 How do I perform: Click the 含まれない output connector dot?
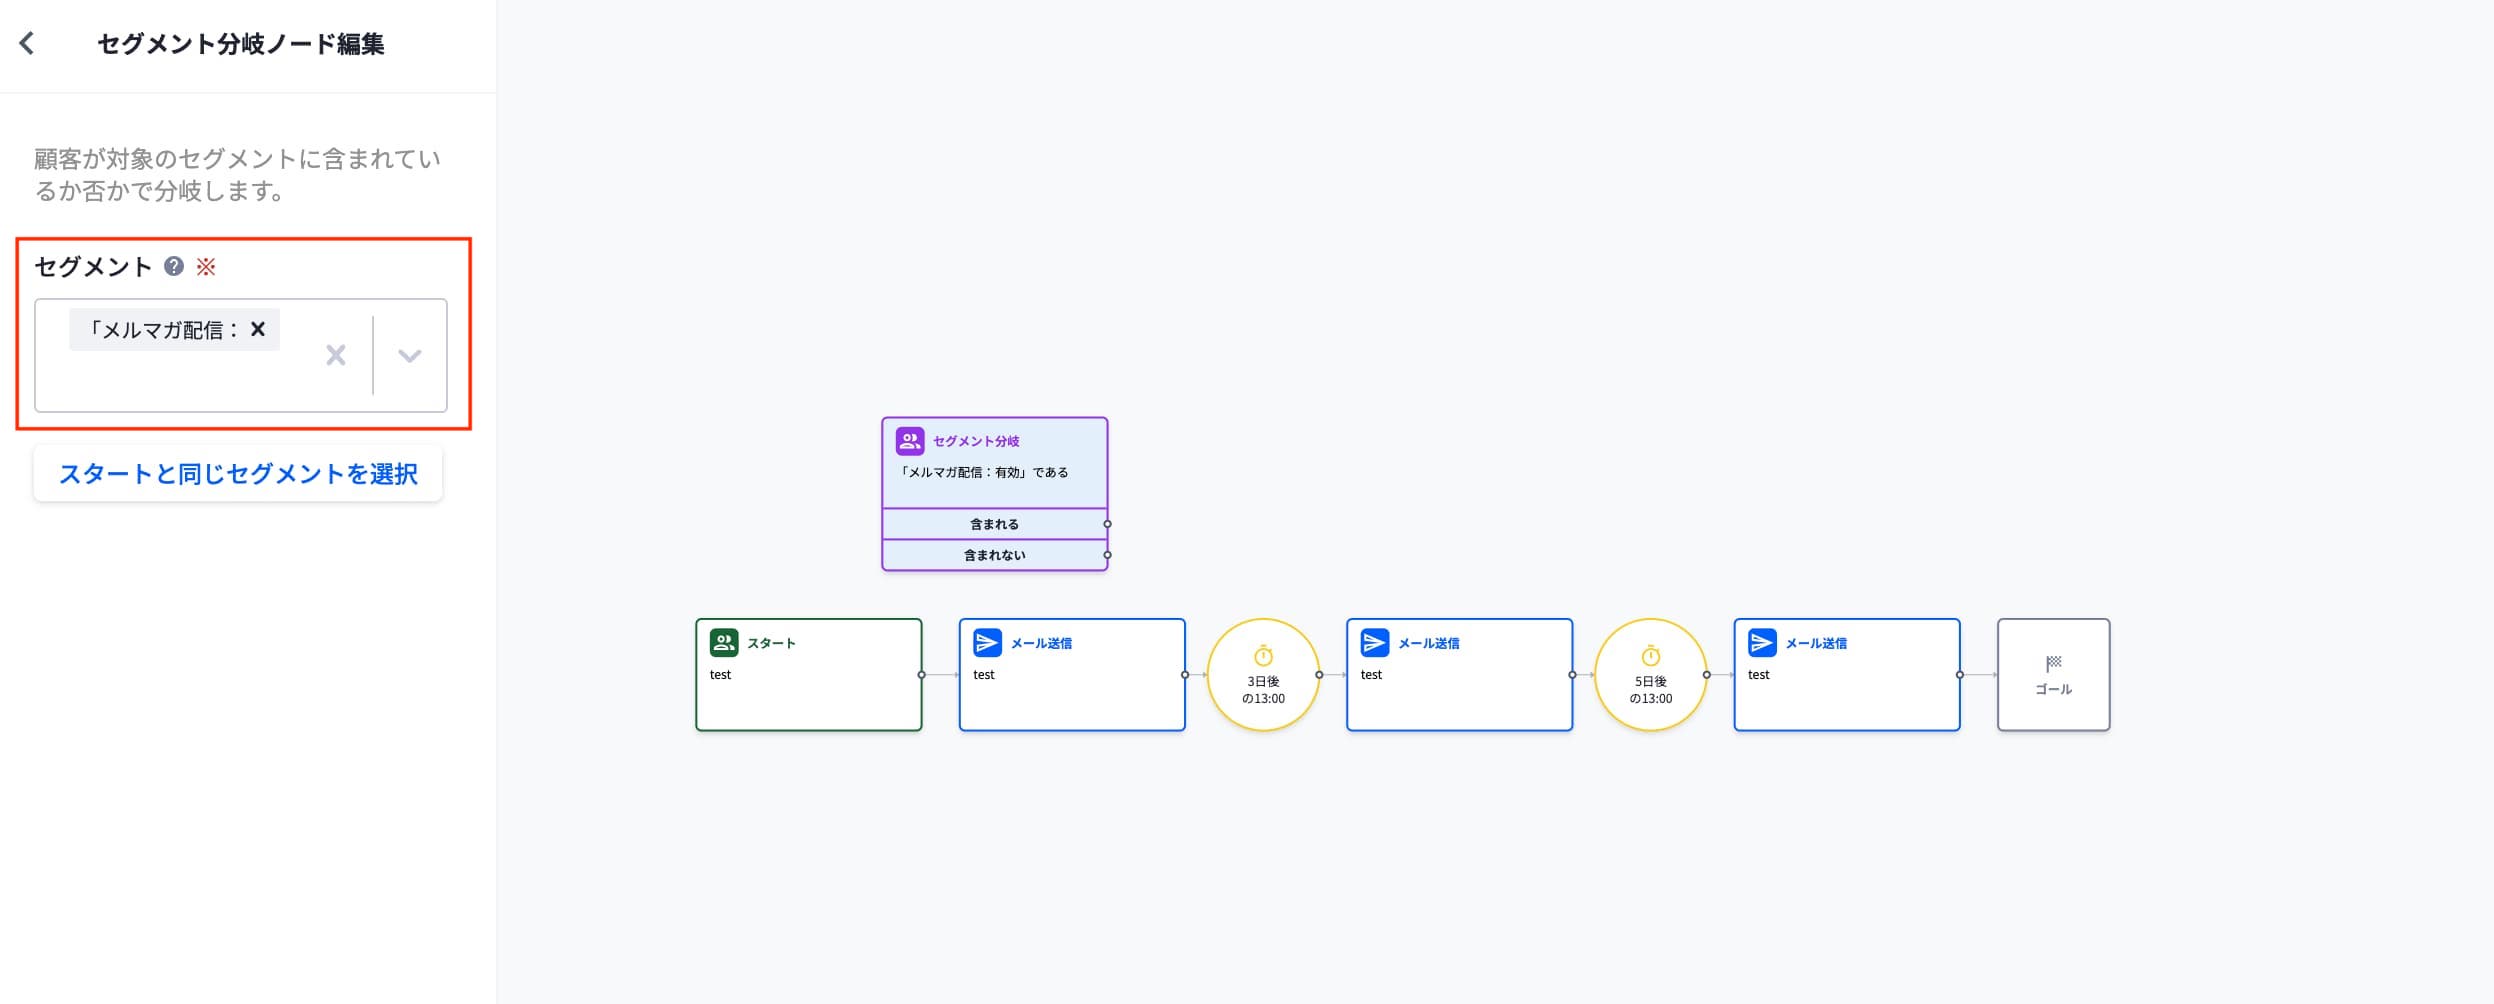point(1107,555)
